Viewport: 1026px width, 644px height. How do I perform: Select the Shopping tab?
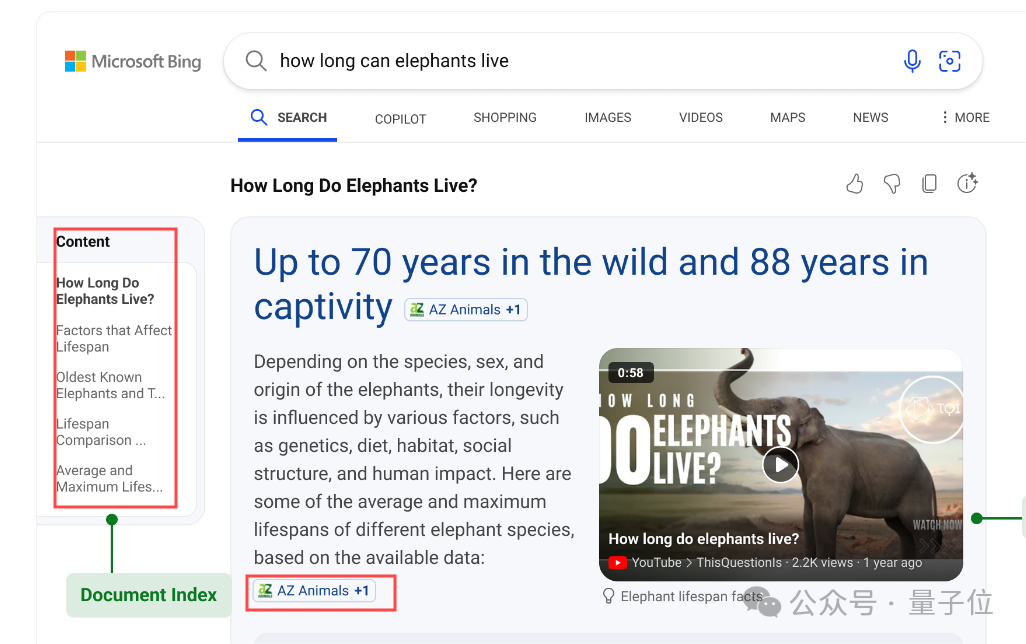point(505,118)
